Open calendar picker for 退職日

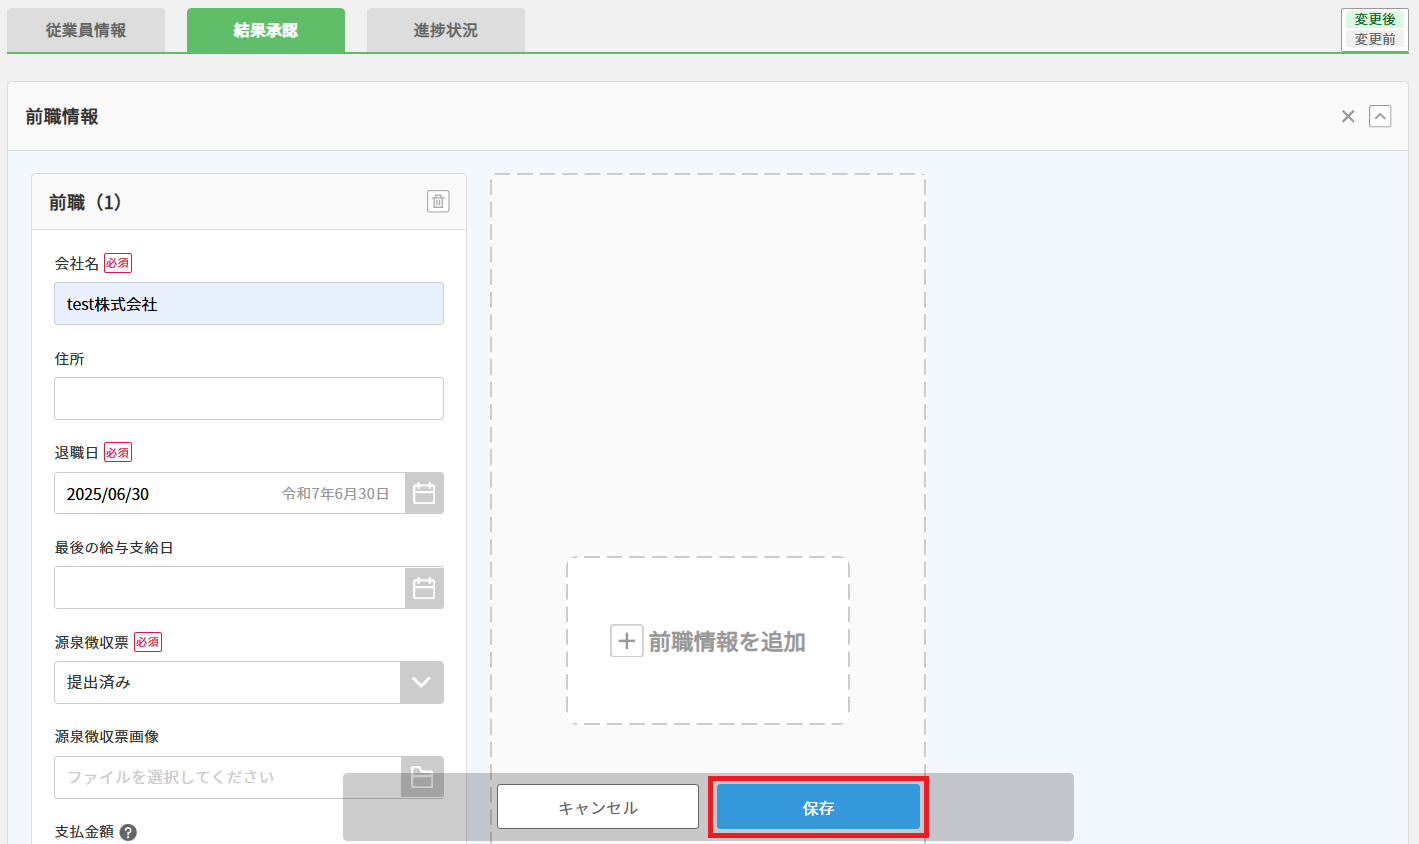[424, 493]
